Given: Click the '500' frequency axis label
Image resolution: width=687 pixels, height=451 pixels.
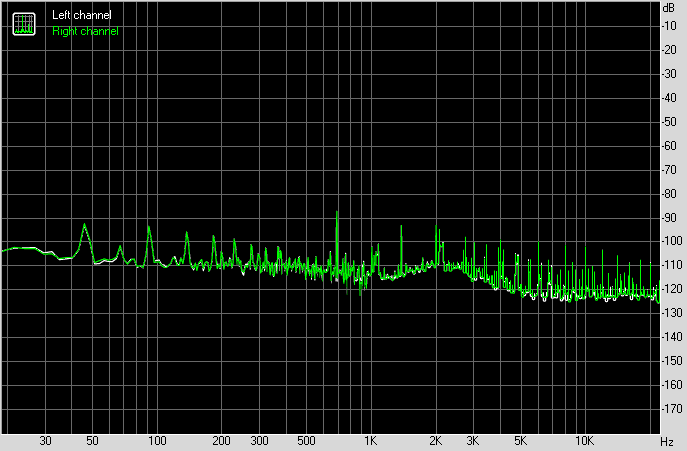Looking at the screenshot, I should 306,441.
